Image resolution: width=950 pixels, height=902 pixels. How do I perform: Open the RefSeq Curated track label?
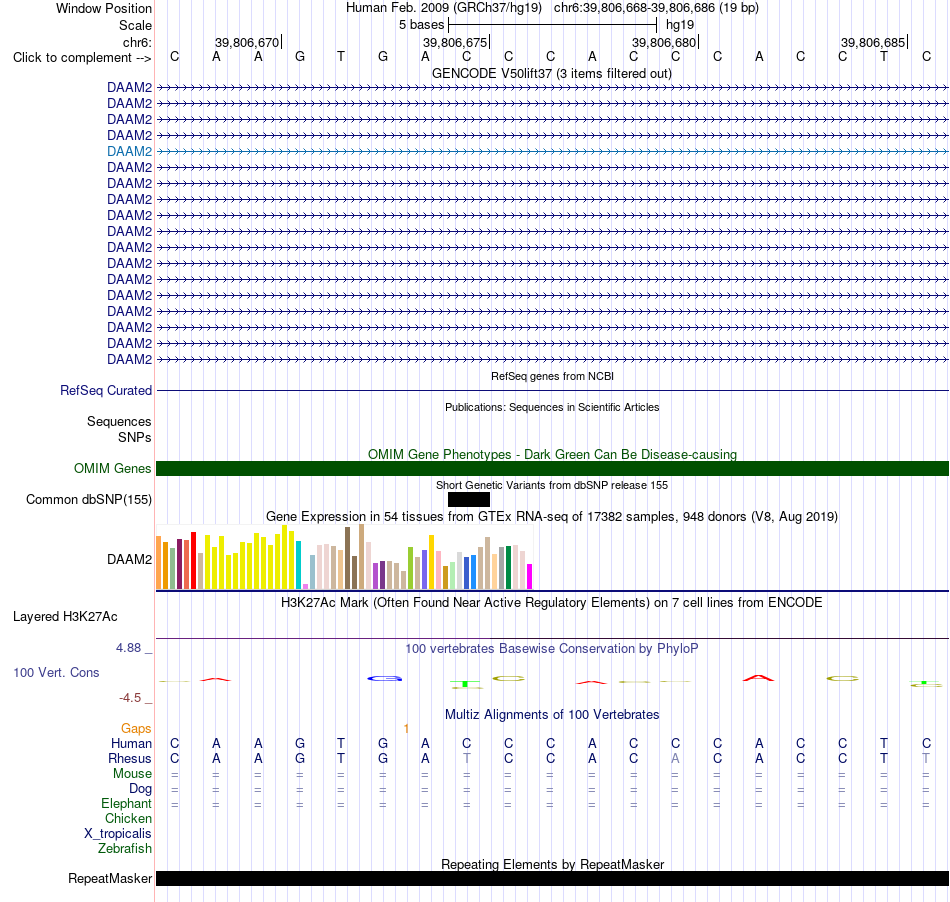tap(106, 390)
